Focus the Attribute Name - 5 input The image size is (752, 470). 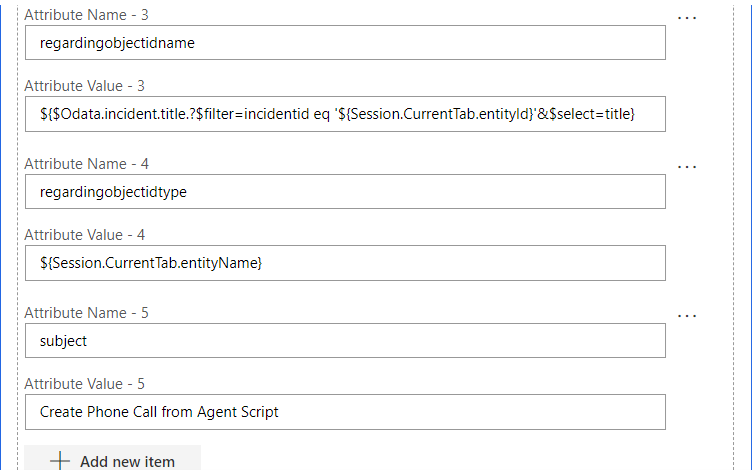[345, 341]
